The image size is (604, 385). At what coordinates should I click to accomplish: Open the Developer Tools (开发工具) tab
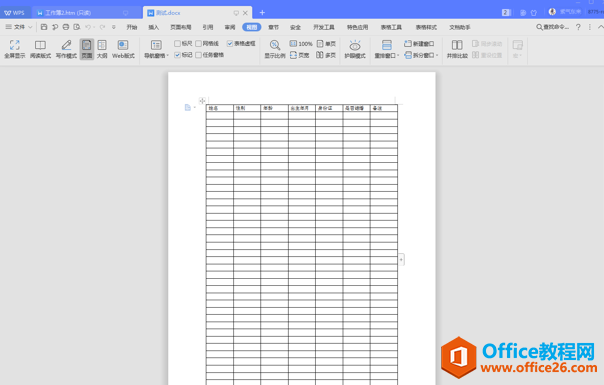point(324,27)
